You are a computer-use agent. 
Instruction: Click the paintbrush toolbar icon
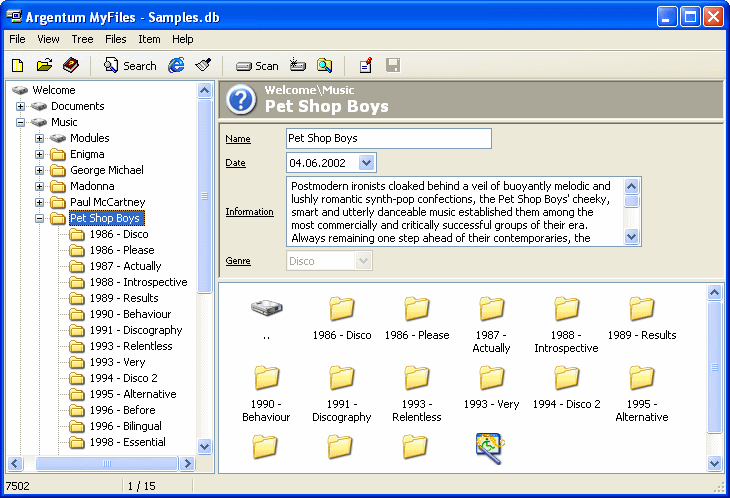pyautogui.click(x=204, y=66)
